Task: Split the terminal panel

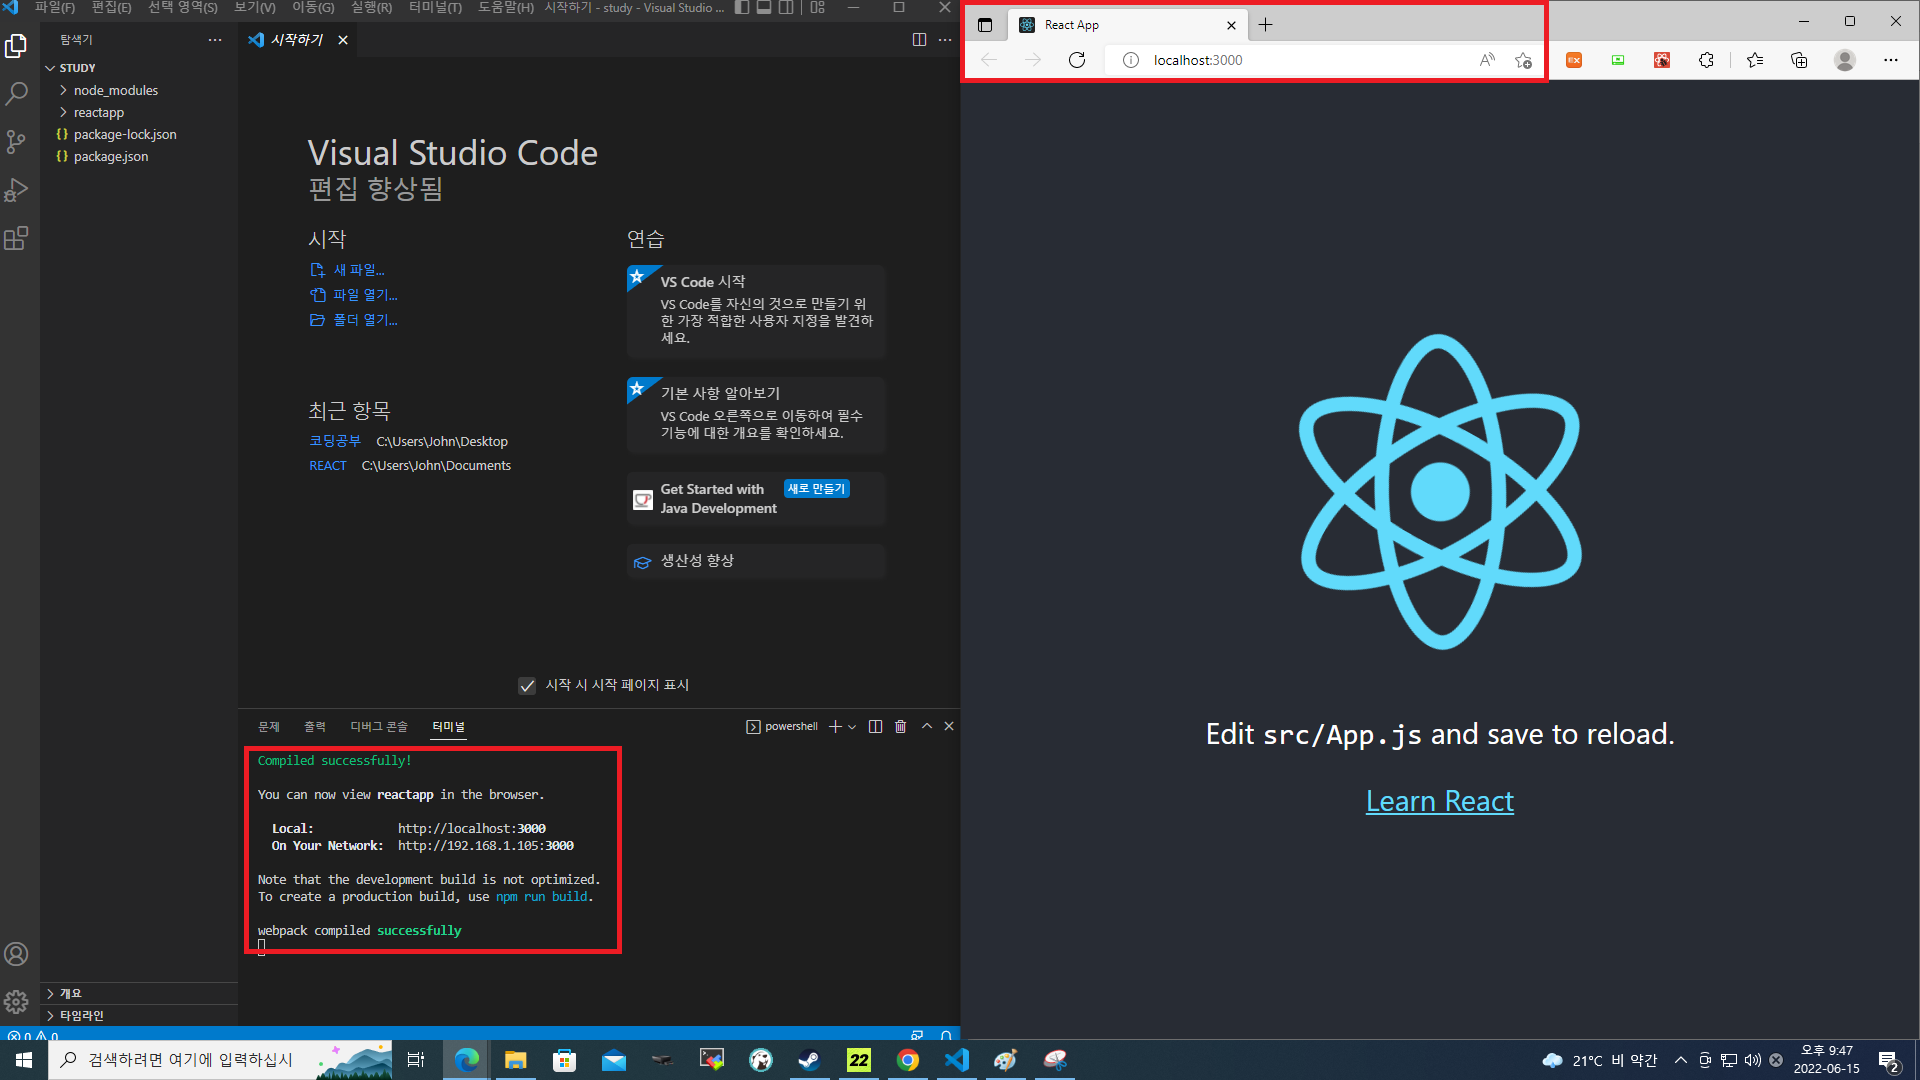Action: (875, 727)
